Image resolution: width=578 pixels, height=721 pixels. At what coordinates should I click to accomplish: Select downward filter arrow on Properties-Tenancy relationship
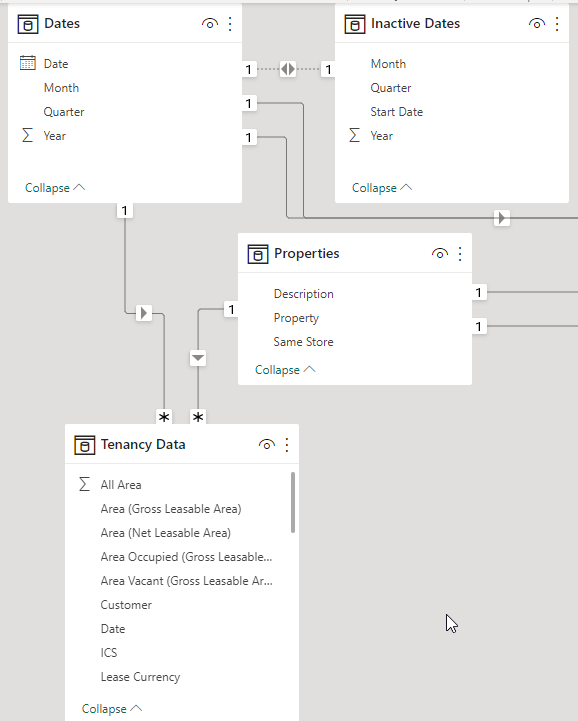click(198, 358)
